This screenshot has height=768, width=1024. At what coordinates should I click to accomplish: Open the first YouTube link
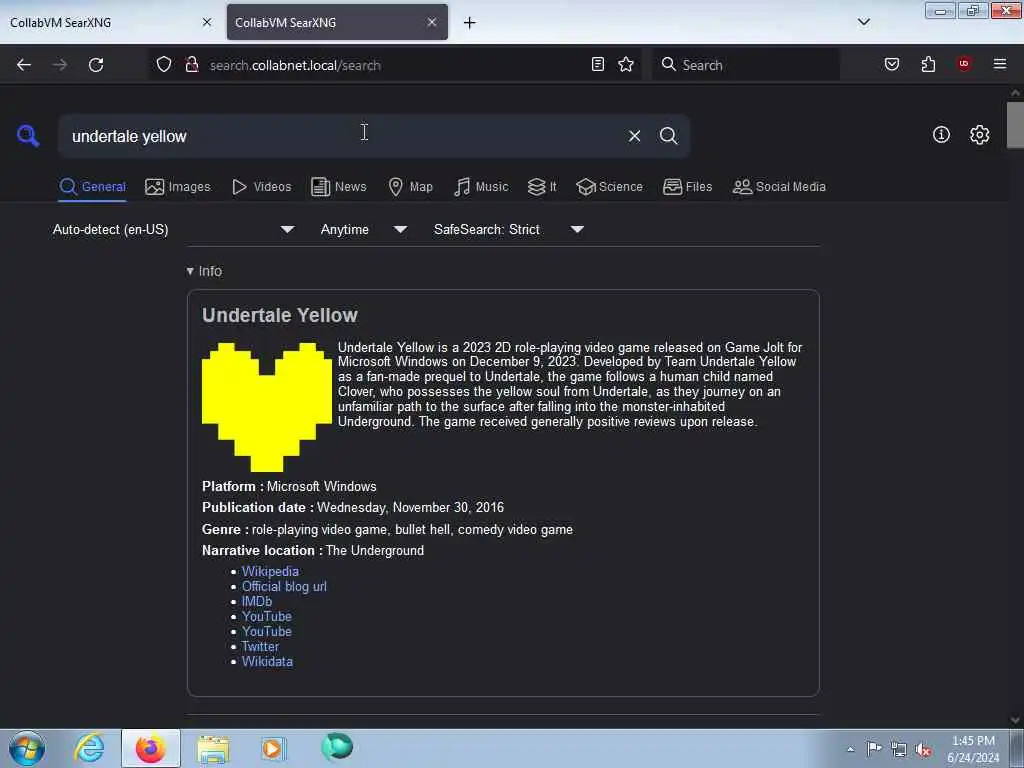click(266, 616)
